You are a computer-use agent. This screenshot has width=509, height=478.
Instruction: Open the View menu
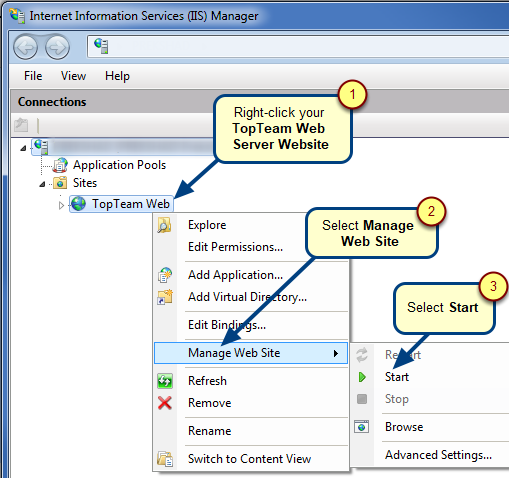point(73,76)
